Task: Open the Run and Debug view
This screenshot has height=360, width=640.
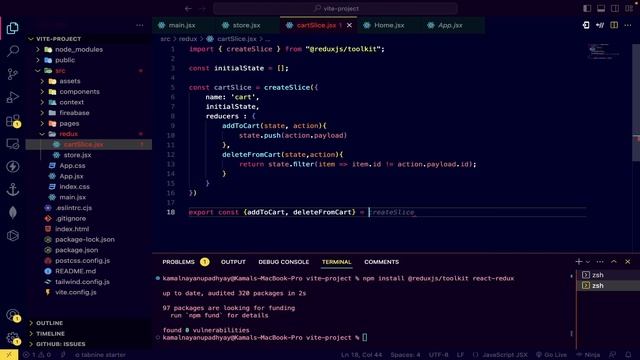Action: pos(13,97)
